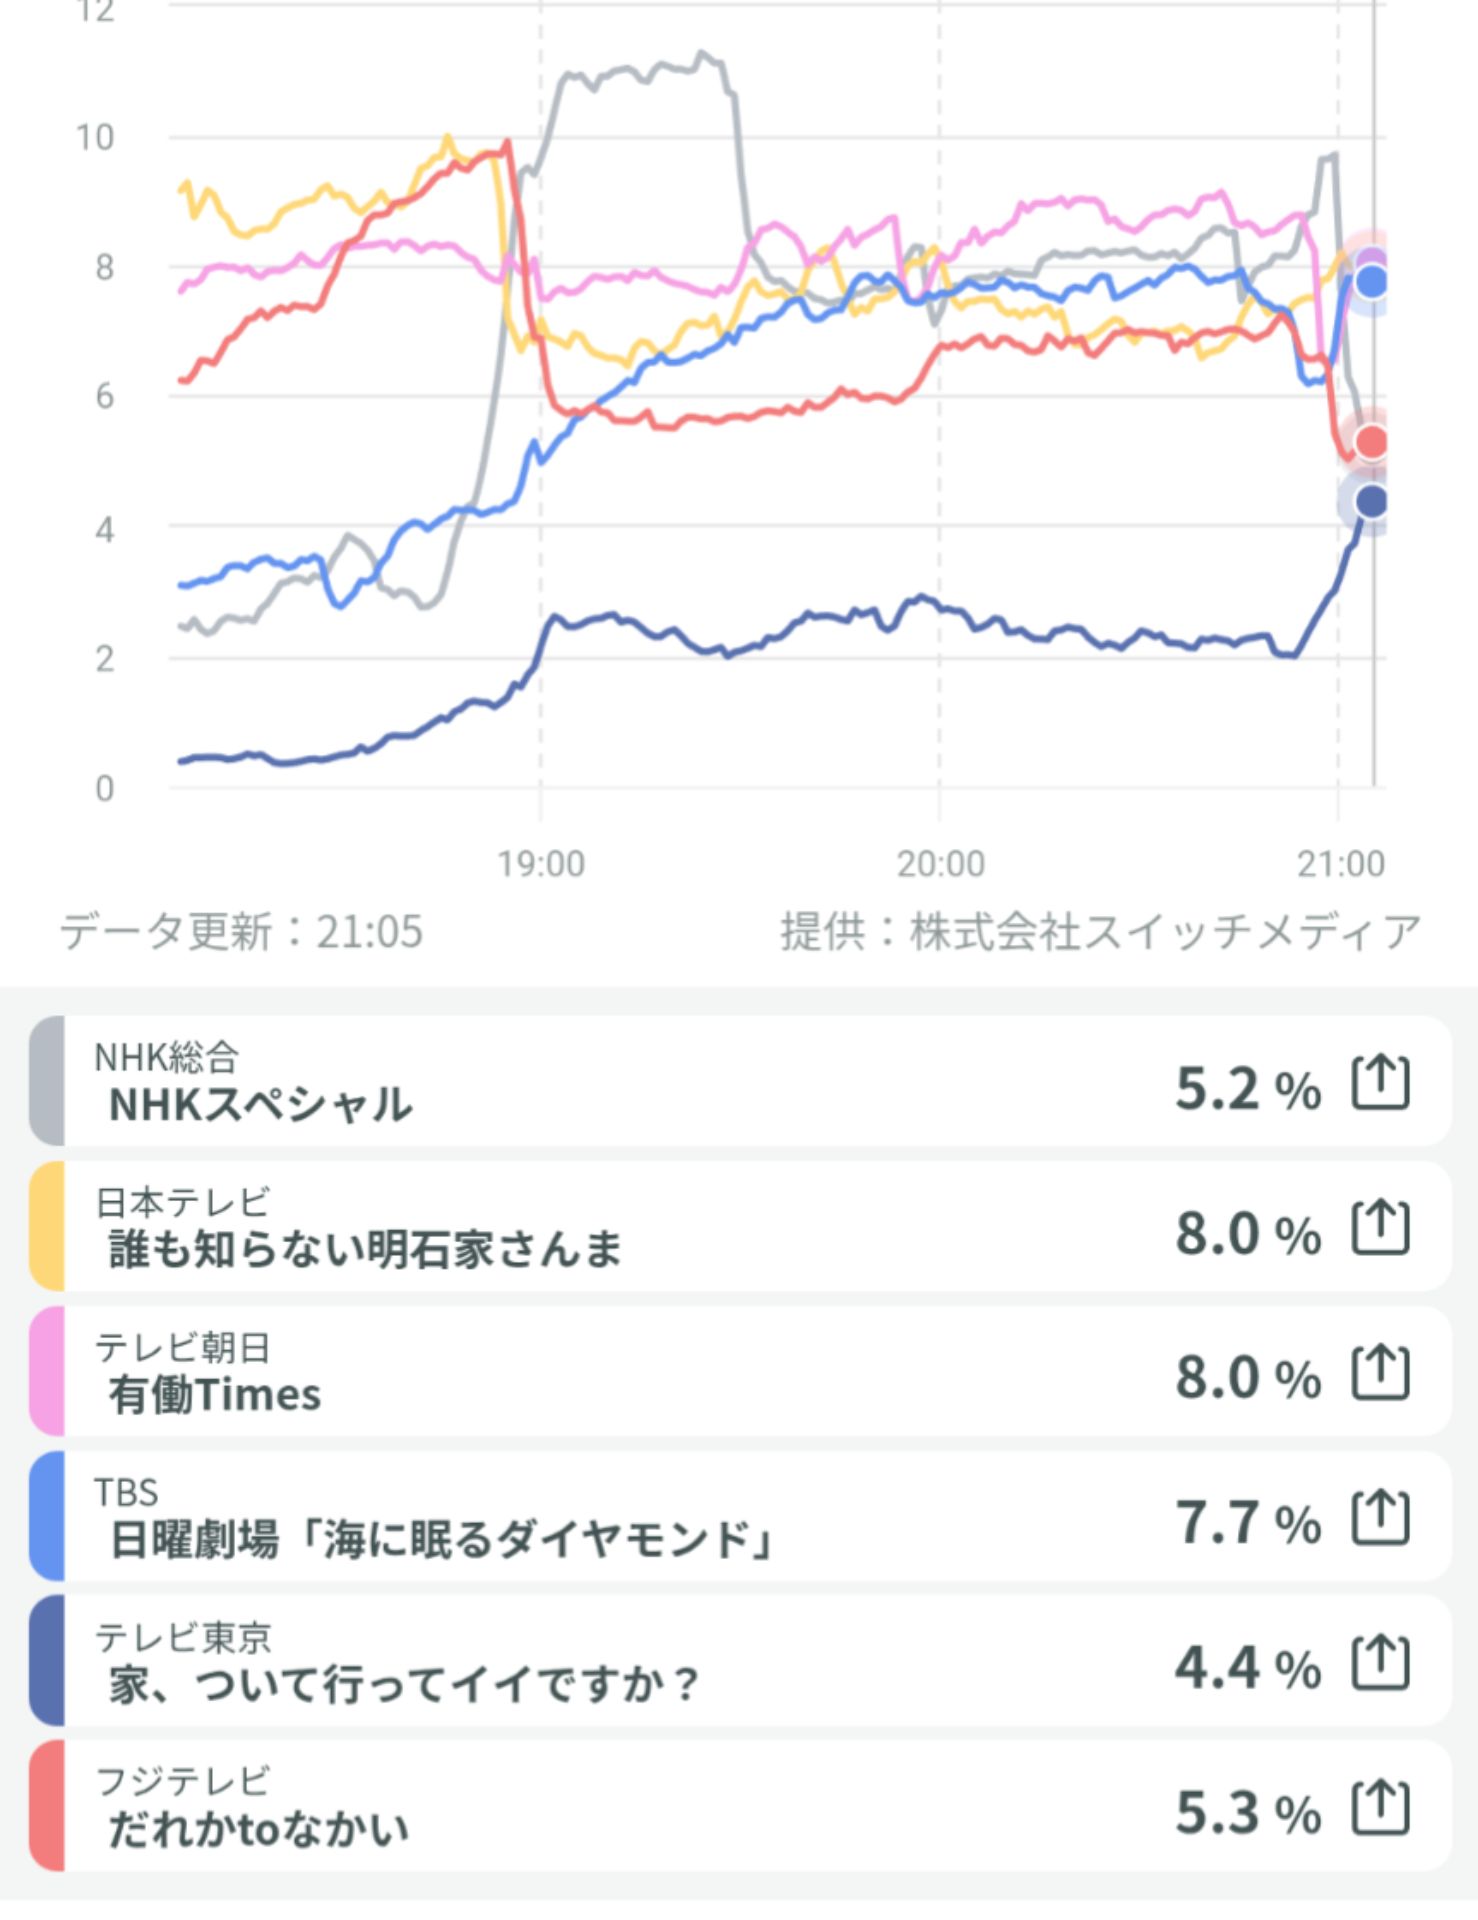
Task: Open the 有働Times program title
Action: [215, 1394]
